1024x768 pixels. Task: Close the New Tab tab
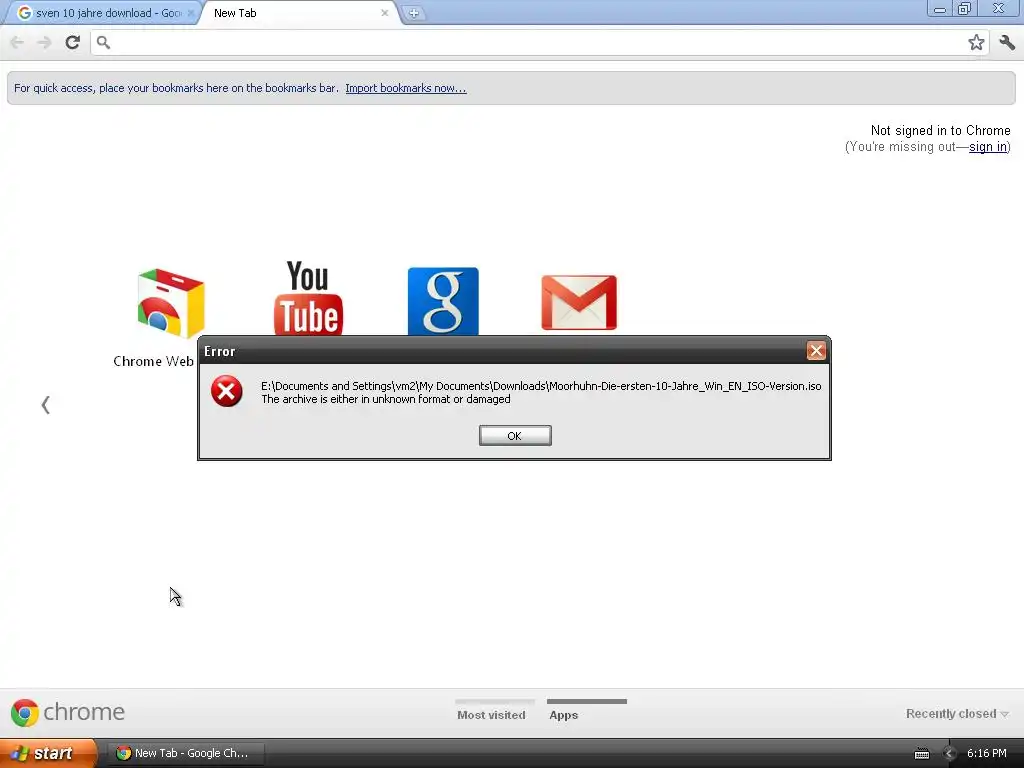[x=385, y=13]
